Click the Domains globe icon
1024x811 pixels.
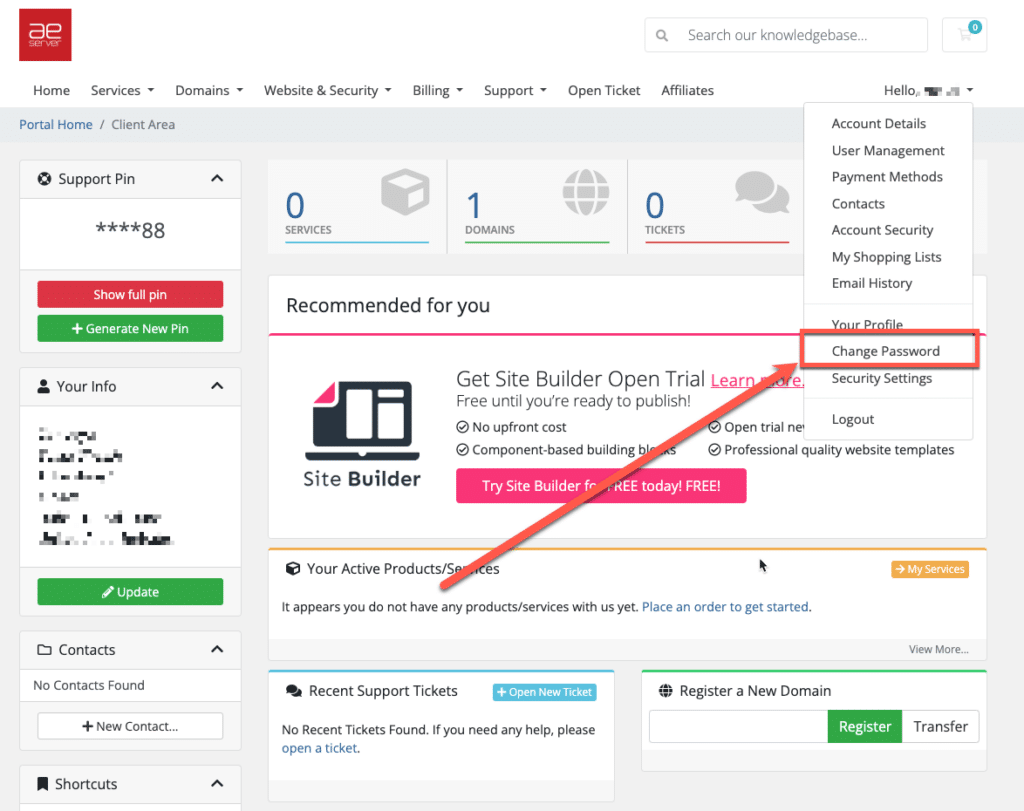586,192
